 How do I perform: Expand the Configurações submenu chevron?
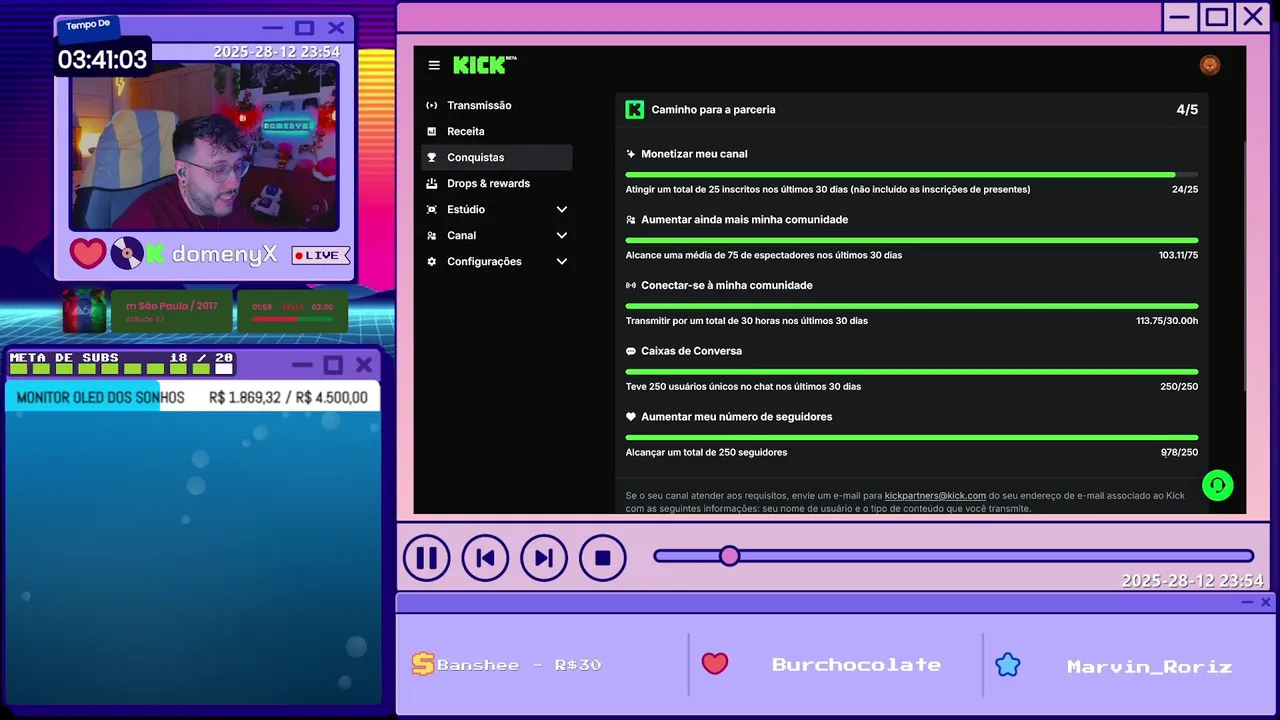tap(562, 261)
